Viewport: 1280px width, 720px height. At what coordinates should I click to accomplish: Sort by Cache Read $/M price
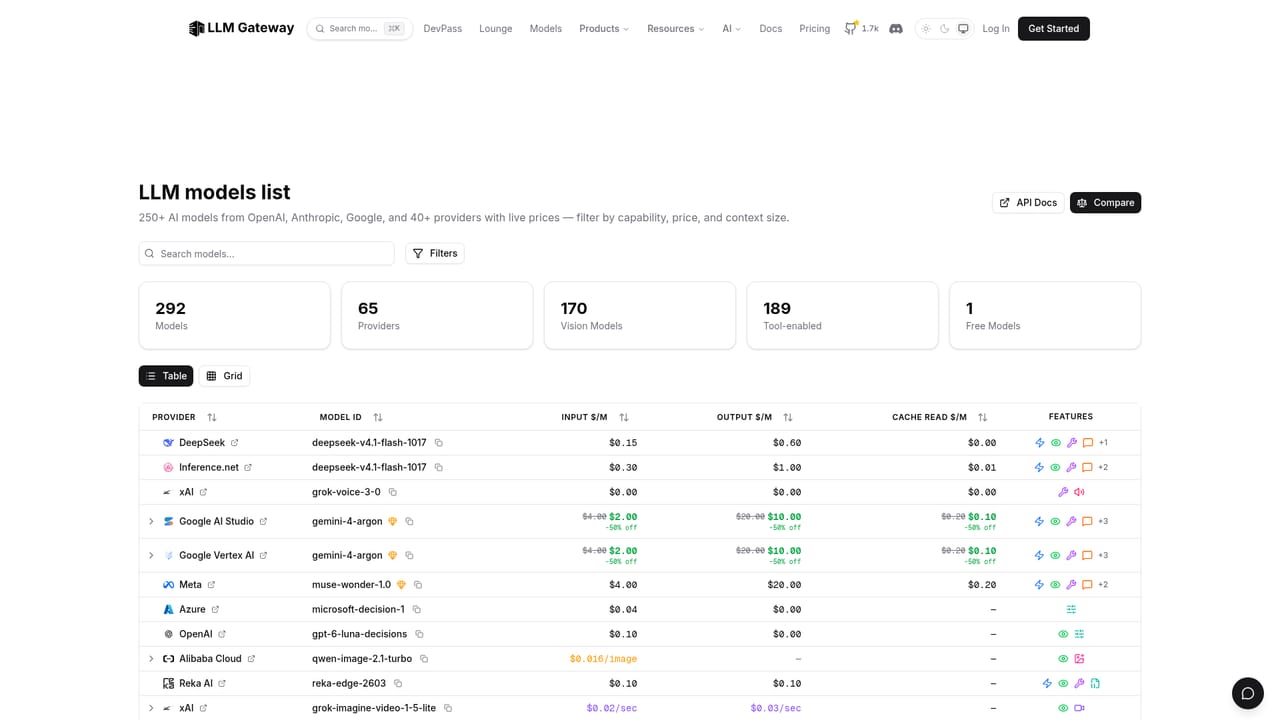(983, 417)
